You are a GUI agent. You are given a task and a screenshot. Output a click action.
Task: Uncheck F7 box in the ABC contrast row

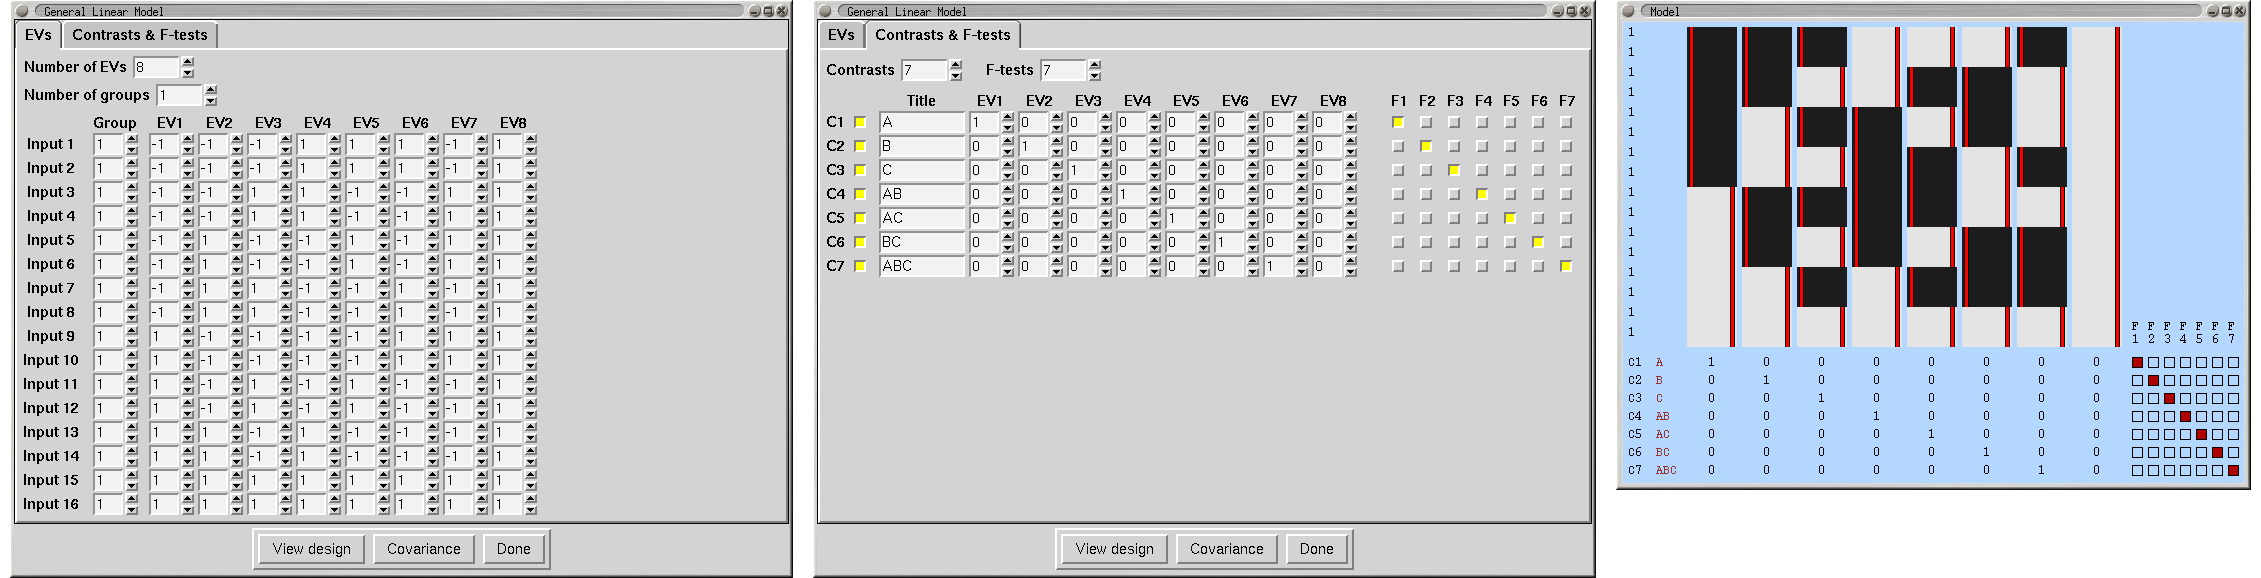point(1566,266)
